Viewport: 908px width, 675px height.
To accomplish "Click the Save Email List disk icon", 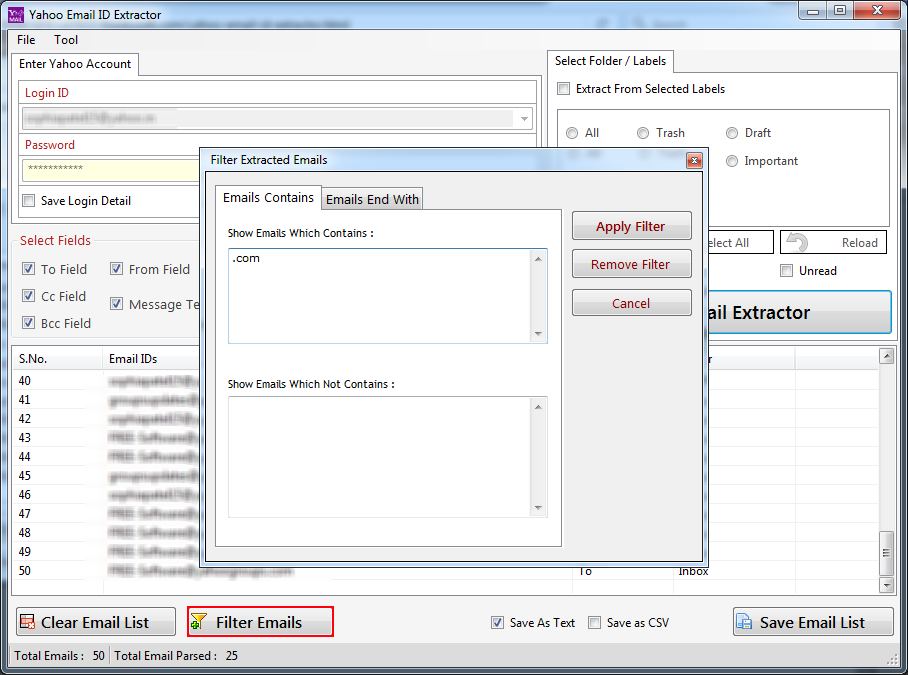I will click(744, 622).
